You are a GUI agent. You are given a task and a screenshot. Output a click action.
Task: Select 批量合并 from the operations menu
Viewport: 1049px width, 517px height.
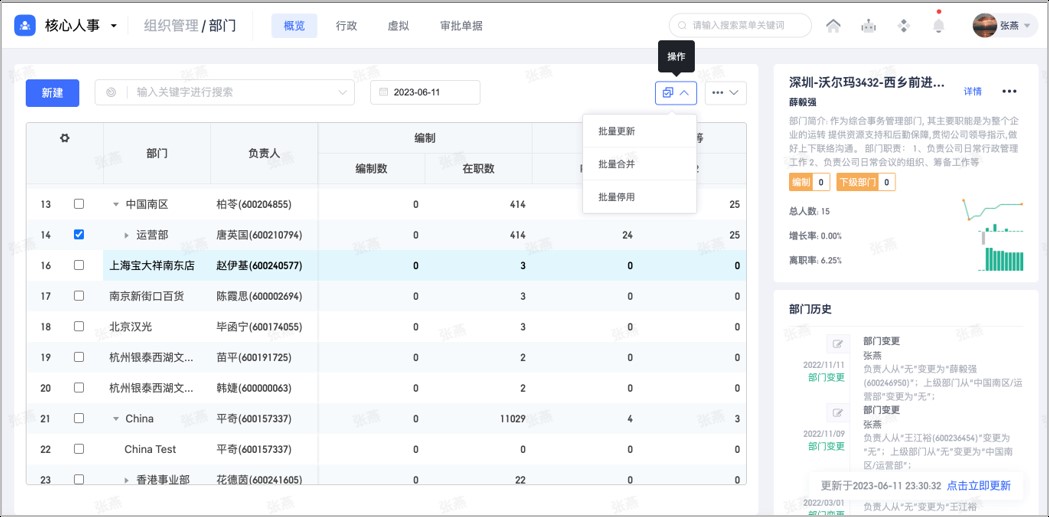point(617,164)
